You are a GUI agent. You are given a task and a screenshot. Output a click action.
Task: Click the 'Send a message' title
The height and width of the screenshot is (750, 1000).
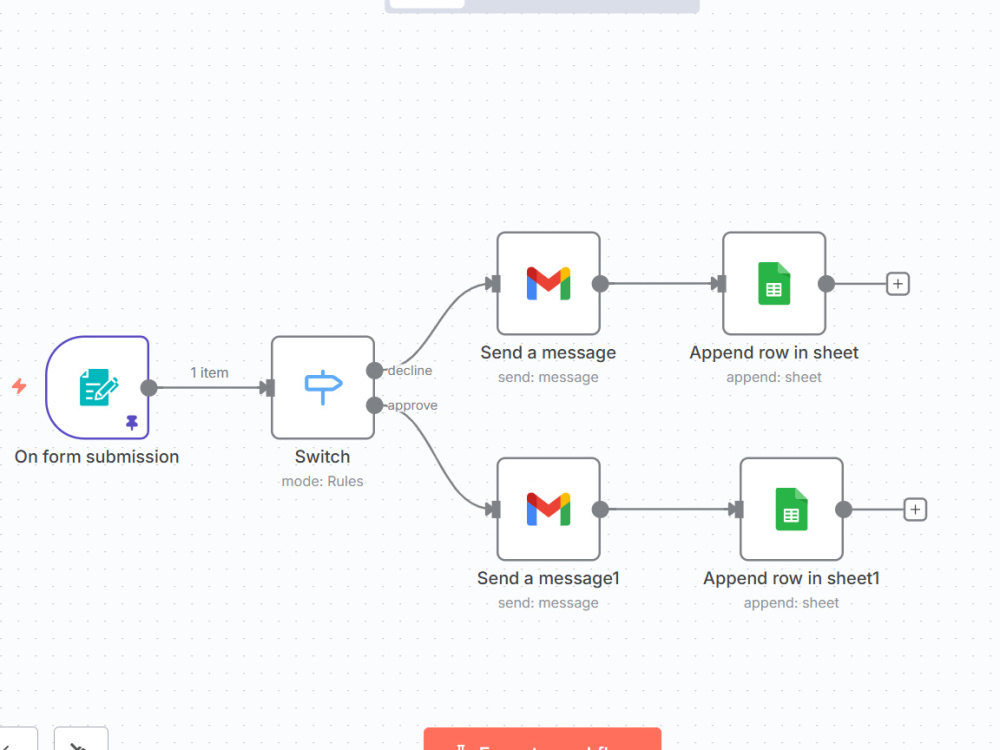(x=548, y=353)
